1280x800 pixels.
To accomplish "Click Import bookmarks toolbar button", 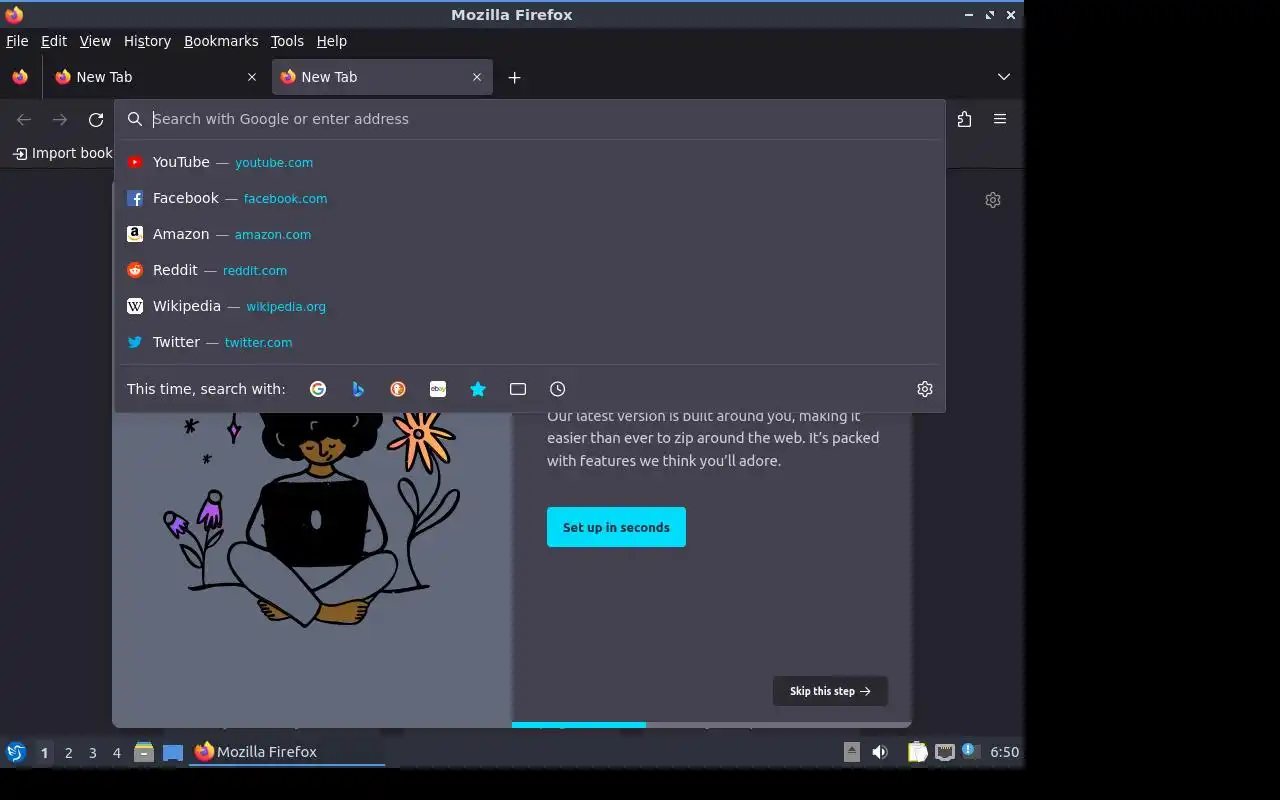I will click(62, 153).
